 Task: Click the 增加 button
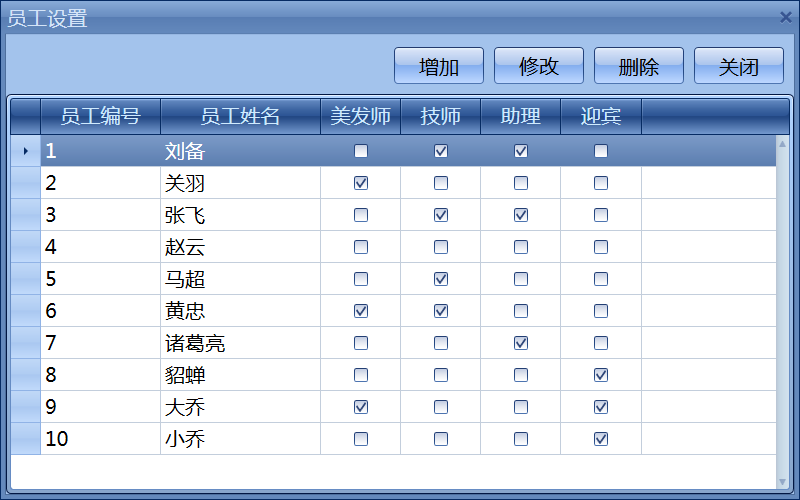(439, 66)
